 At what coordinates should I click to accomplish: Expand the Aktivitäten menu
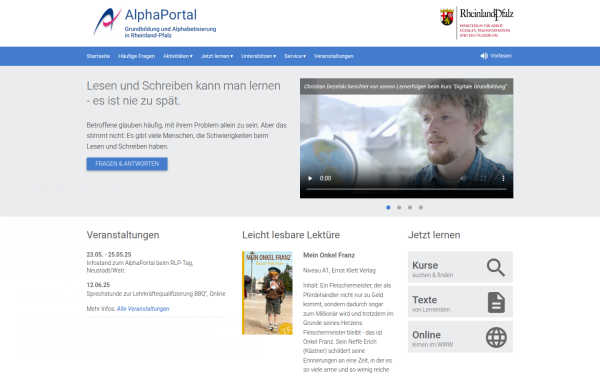click(x=178, y=56)
